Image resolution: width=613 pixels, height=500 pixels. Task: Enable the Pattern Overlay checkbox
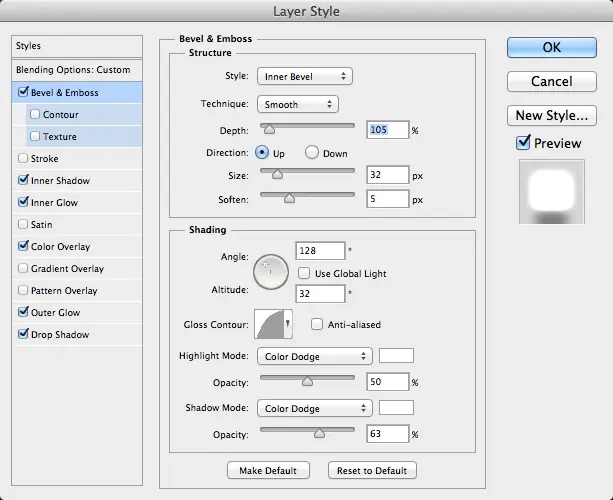click(23, 290)
